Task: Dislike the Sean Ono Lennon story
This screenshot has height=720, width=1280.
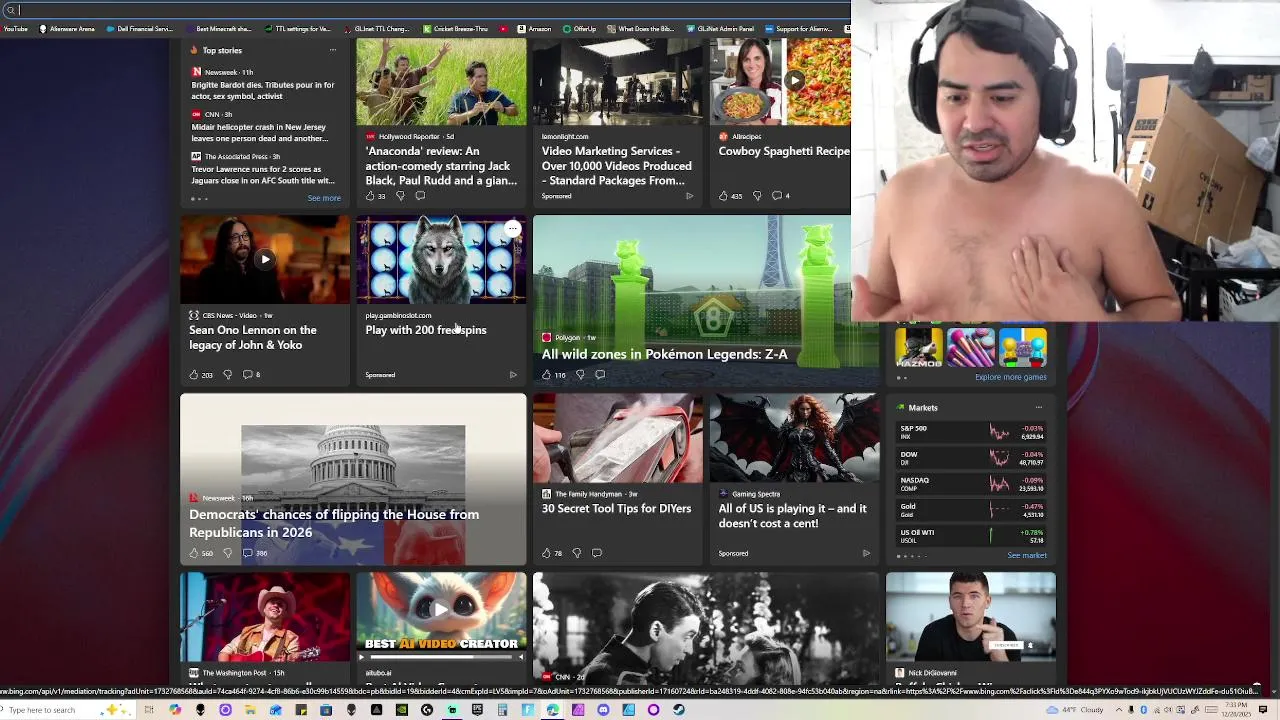Action: [227, 375]
